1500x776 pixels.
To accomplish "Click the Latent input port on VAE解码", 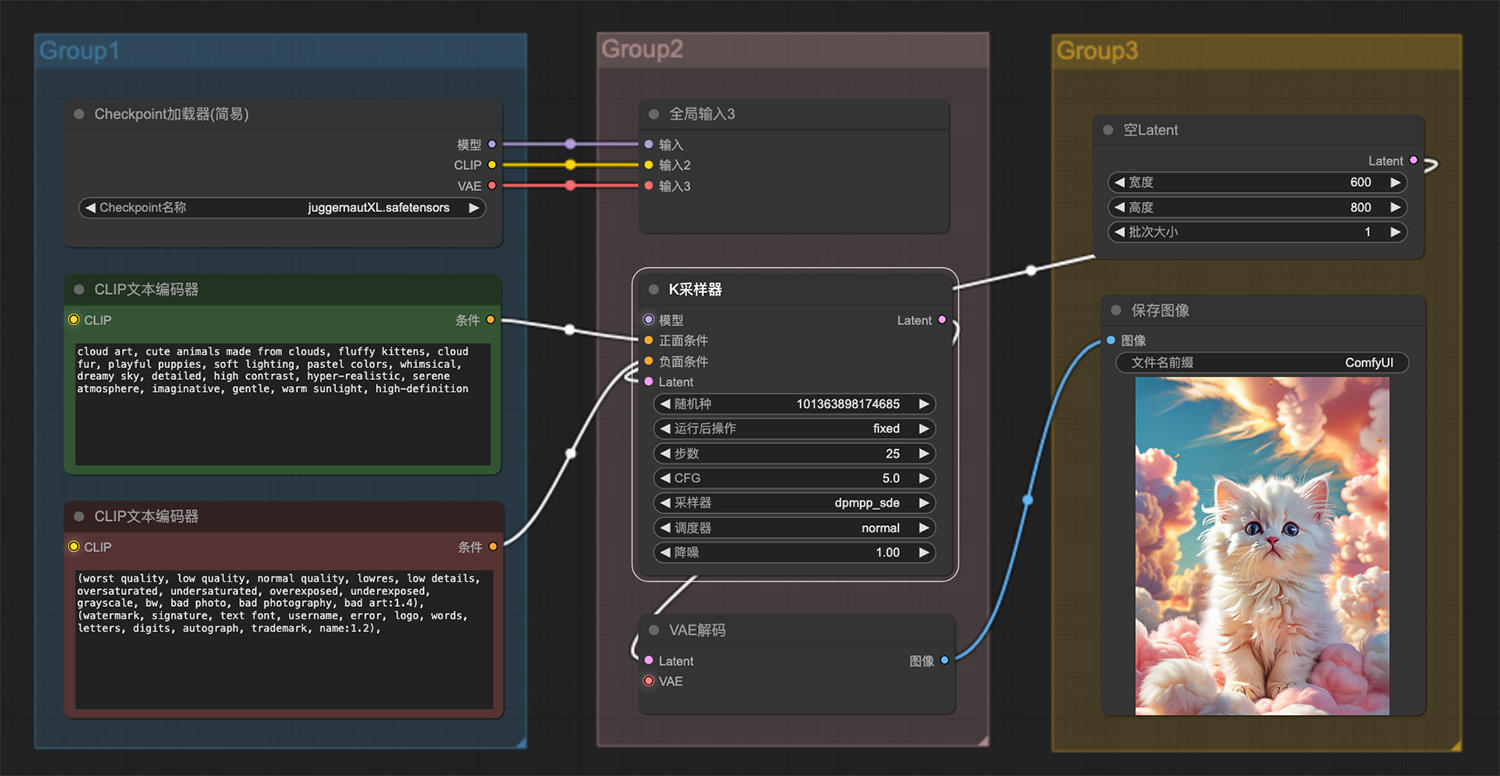I will point(649,660).
